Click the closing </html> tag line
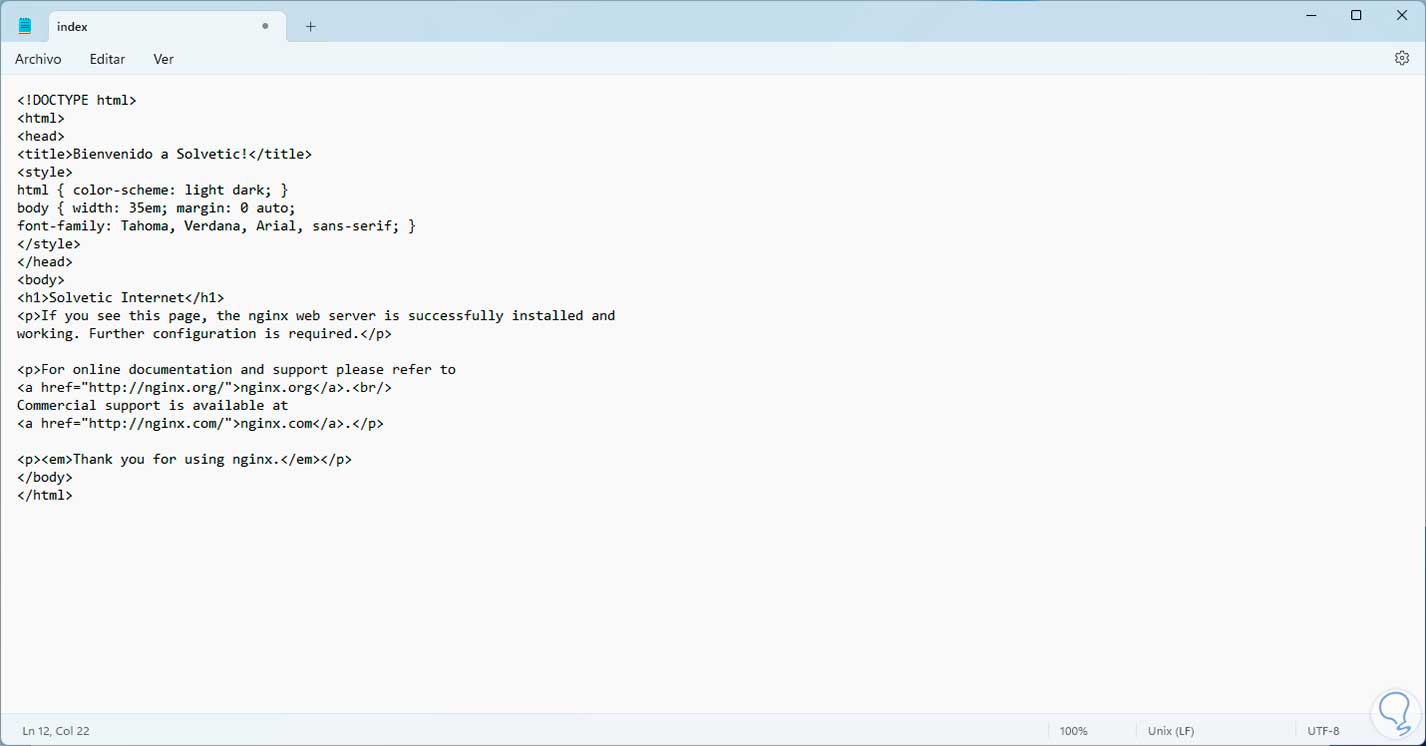 pos(45,496)
